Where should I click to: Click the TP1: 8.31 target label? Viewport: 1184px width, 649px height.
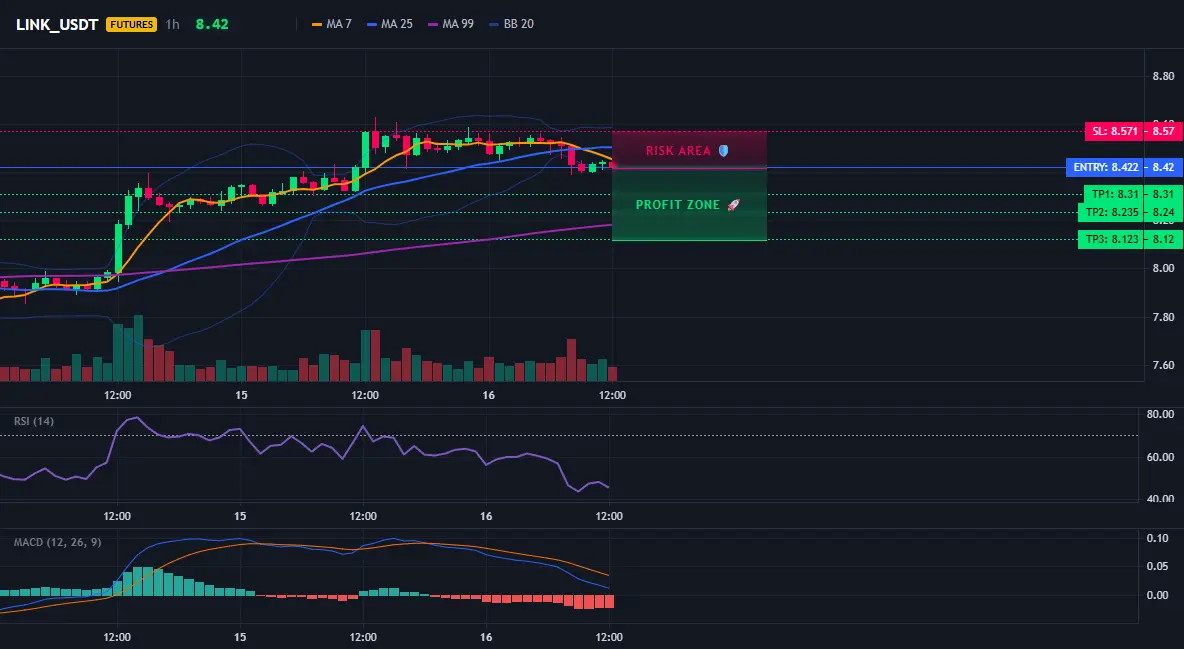point(1113,194)
